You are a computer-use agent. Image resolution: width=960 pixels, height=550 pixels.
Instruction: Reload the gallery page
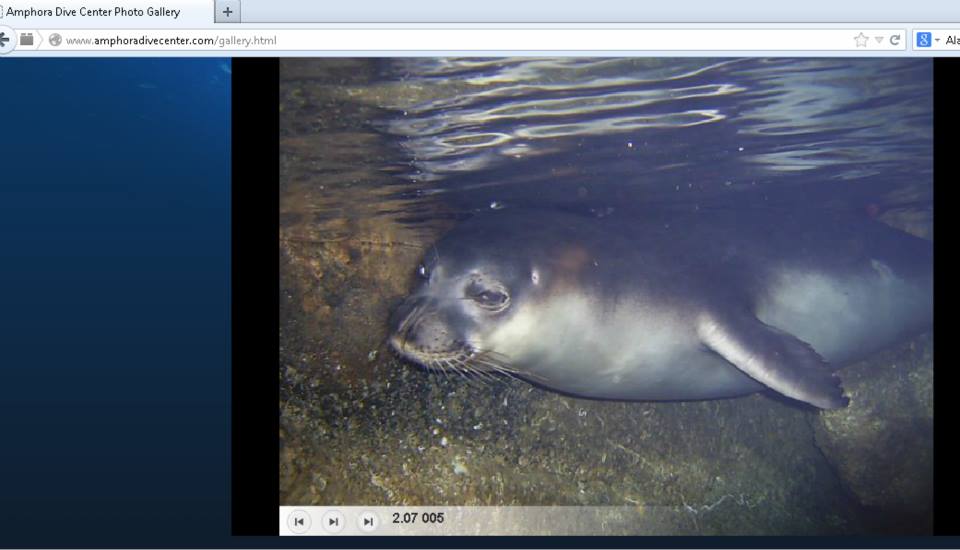tap(895, 40)
